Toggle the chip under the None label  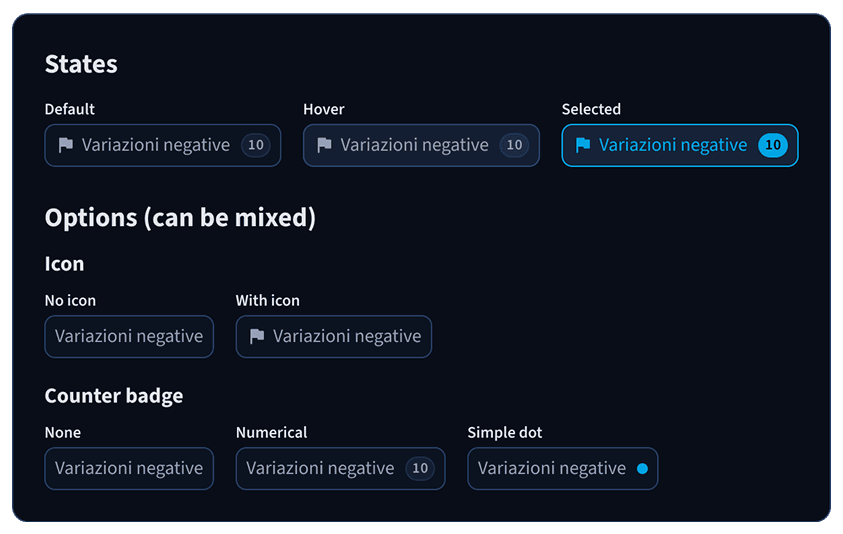[129, 468]
